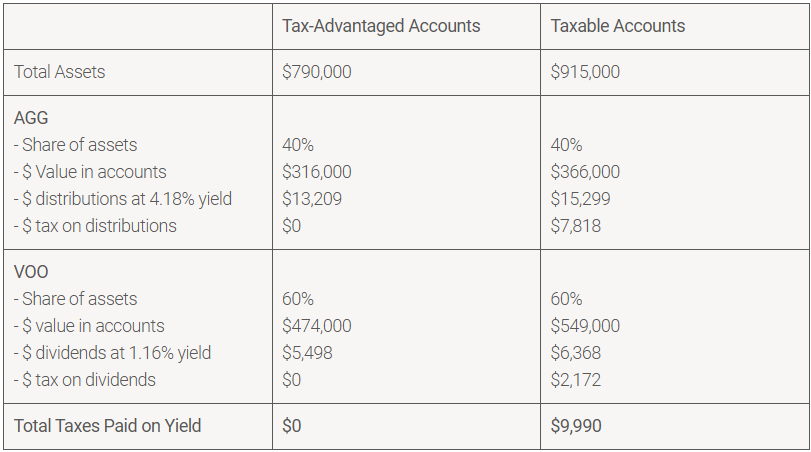Select the Total Assets row label
The width and height of the screenshot is (811, 452).
click(60, 72)
